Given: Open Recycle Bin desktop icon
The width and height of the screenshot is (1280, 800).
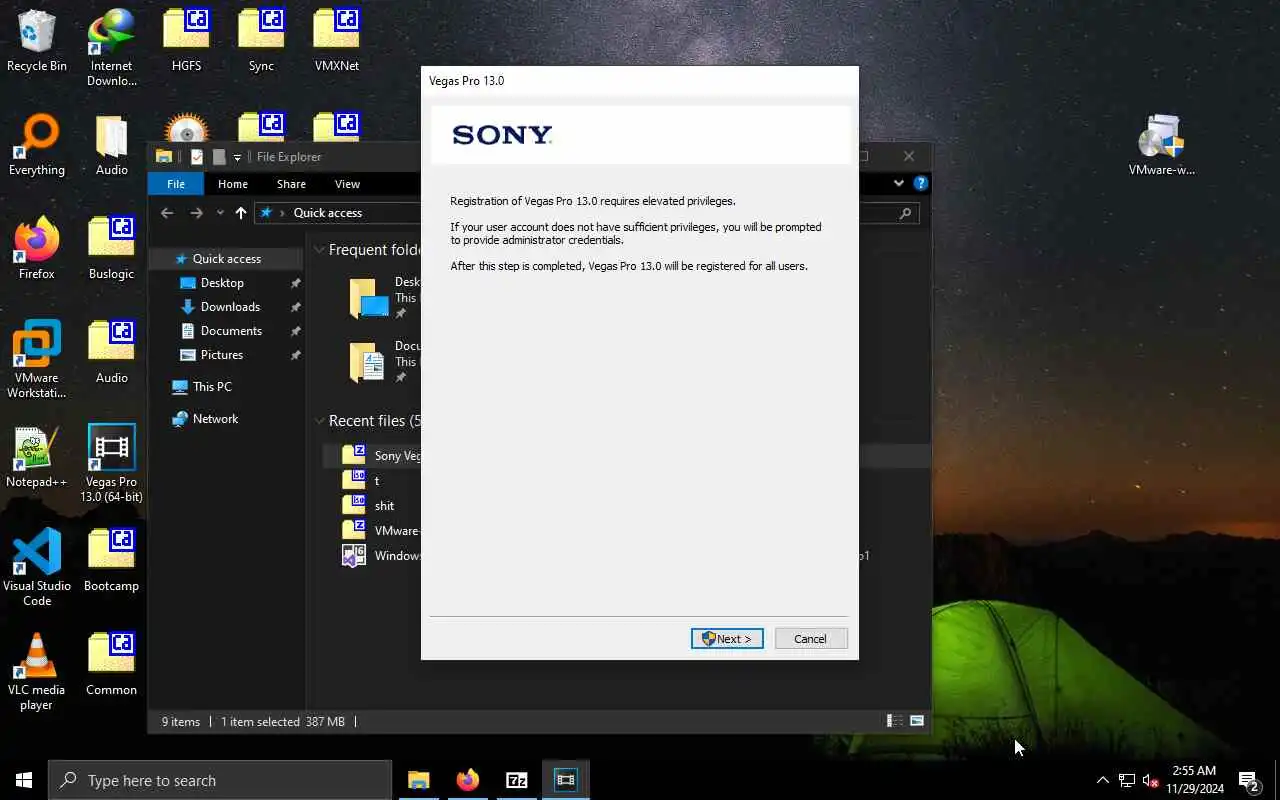Looking at the screenshot, I should 37,41.
